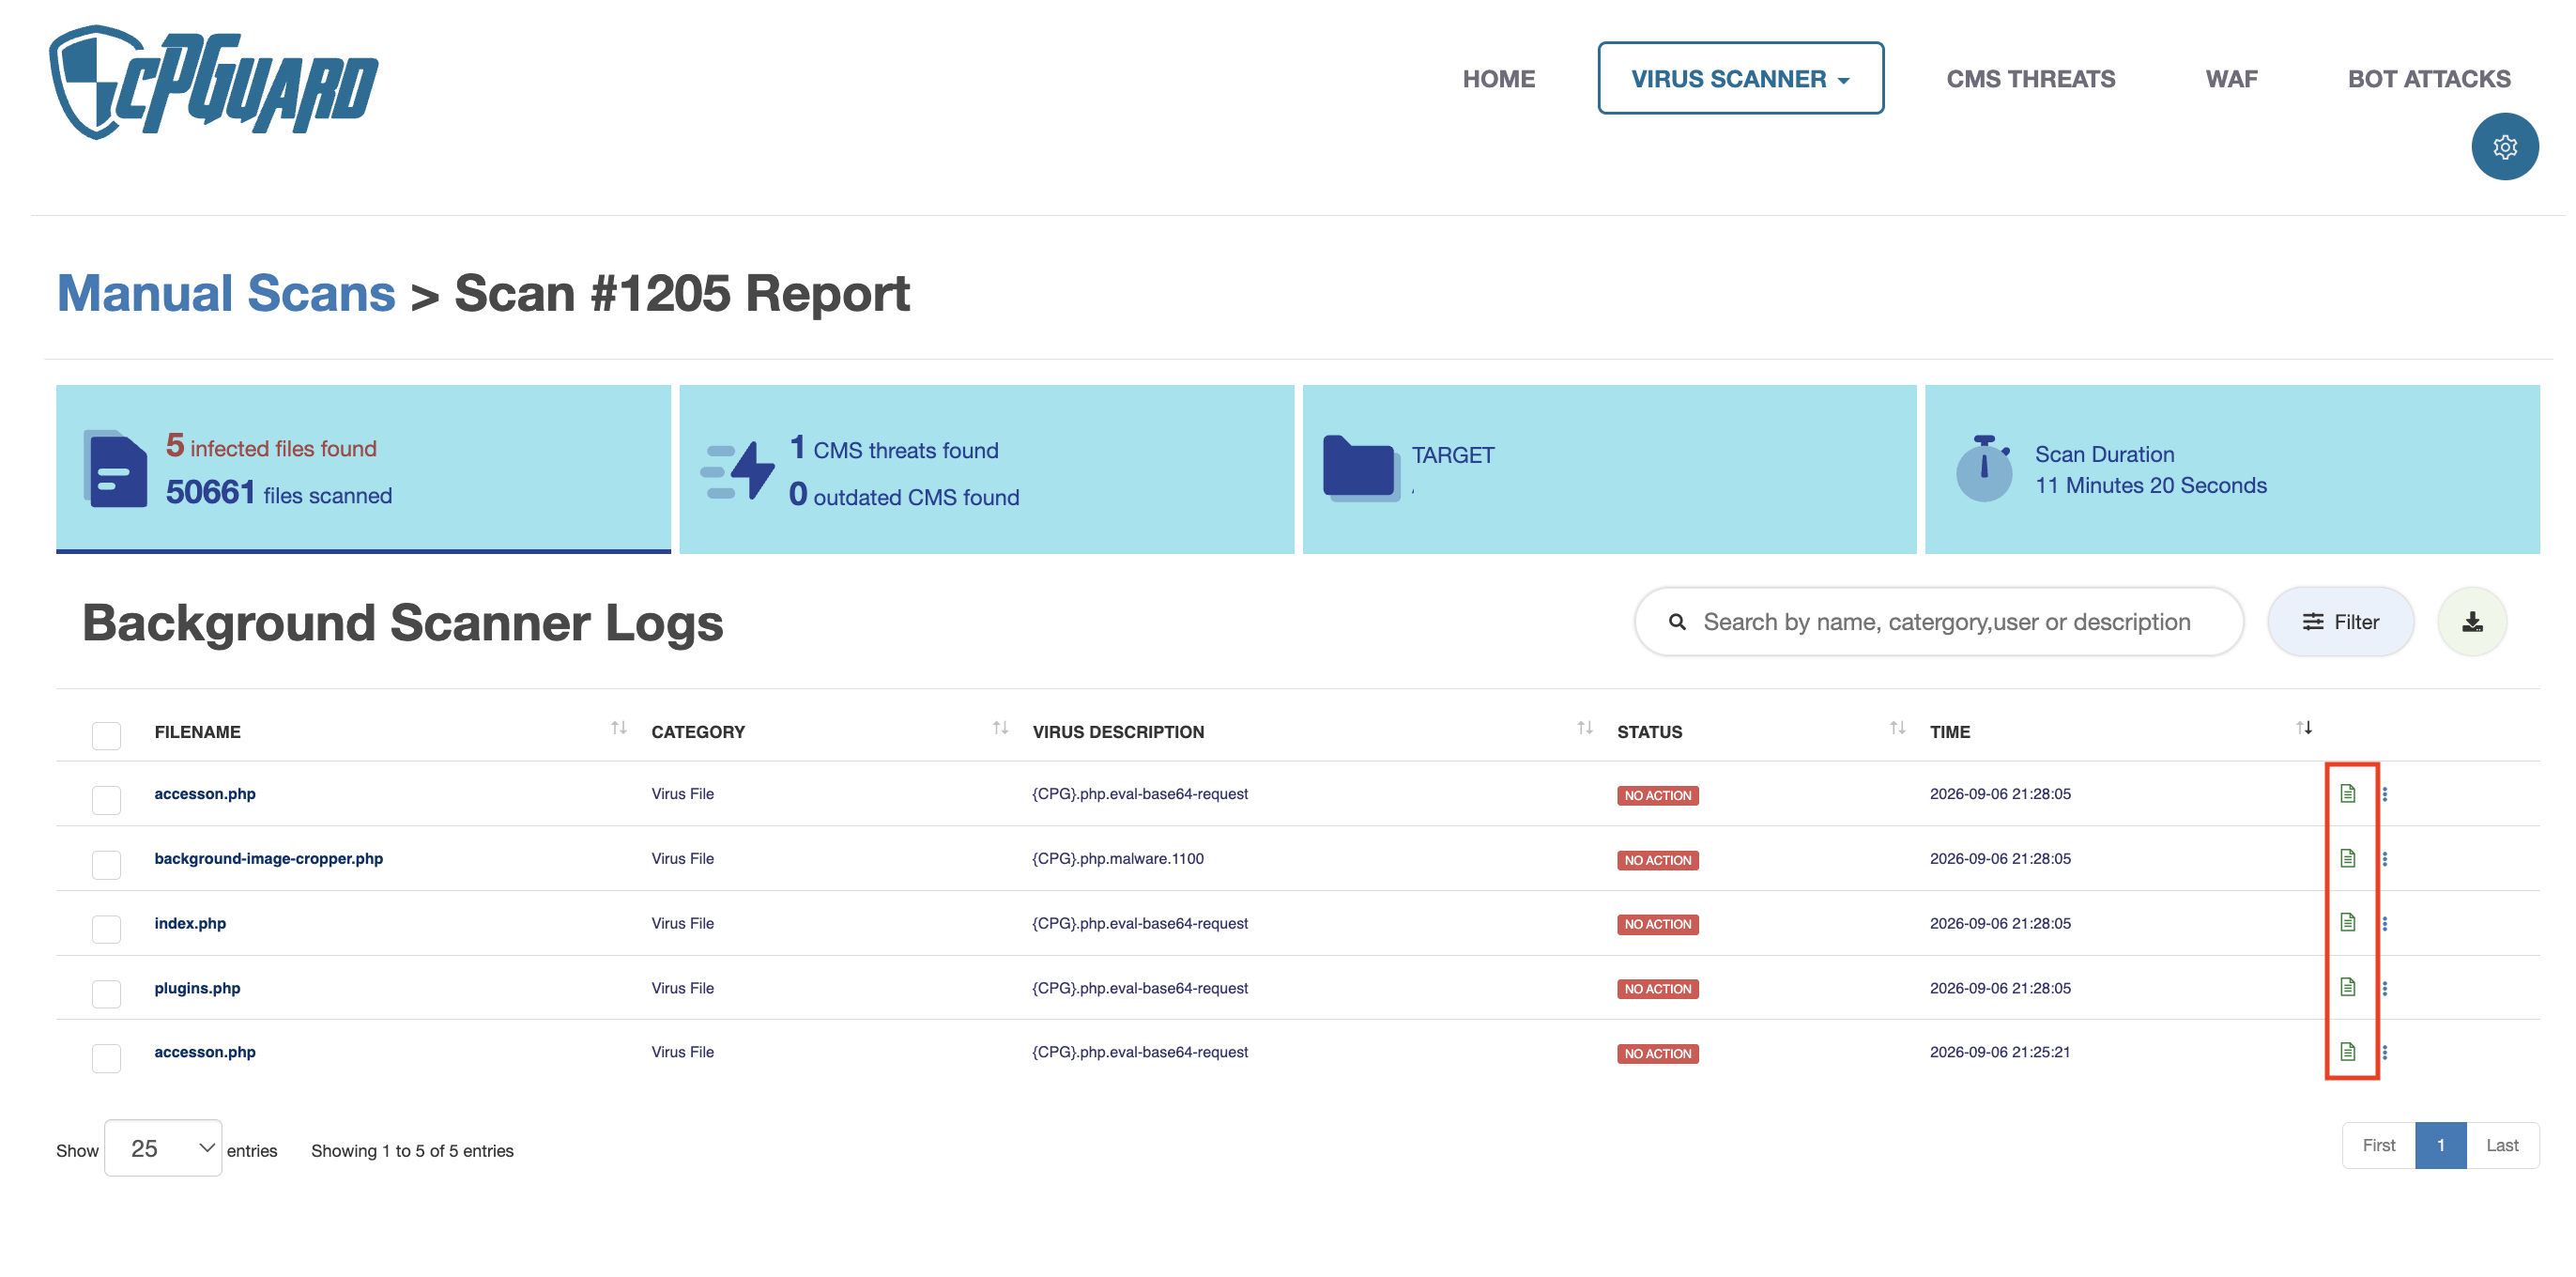
Task: Open the VIRUS SCANNER dropdown menu
Action: [1740, 78]
